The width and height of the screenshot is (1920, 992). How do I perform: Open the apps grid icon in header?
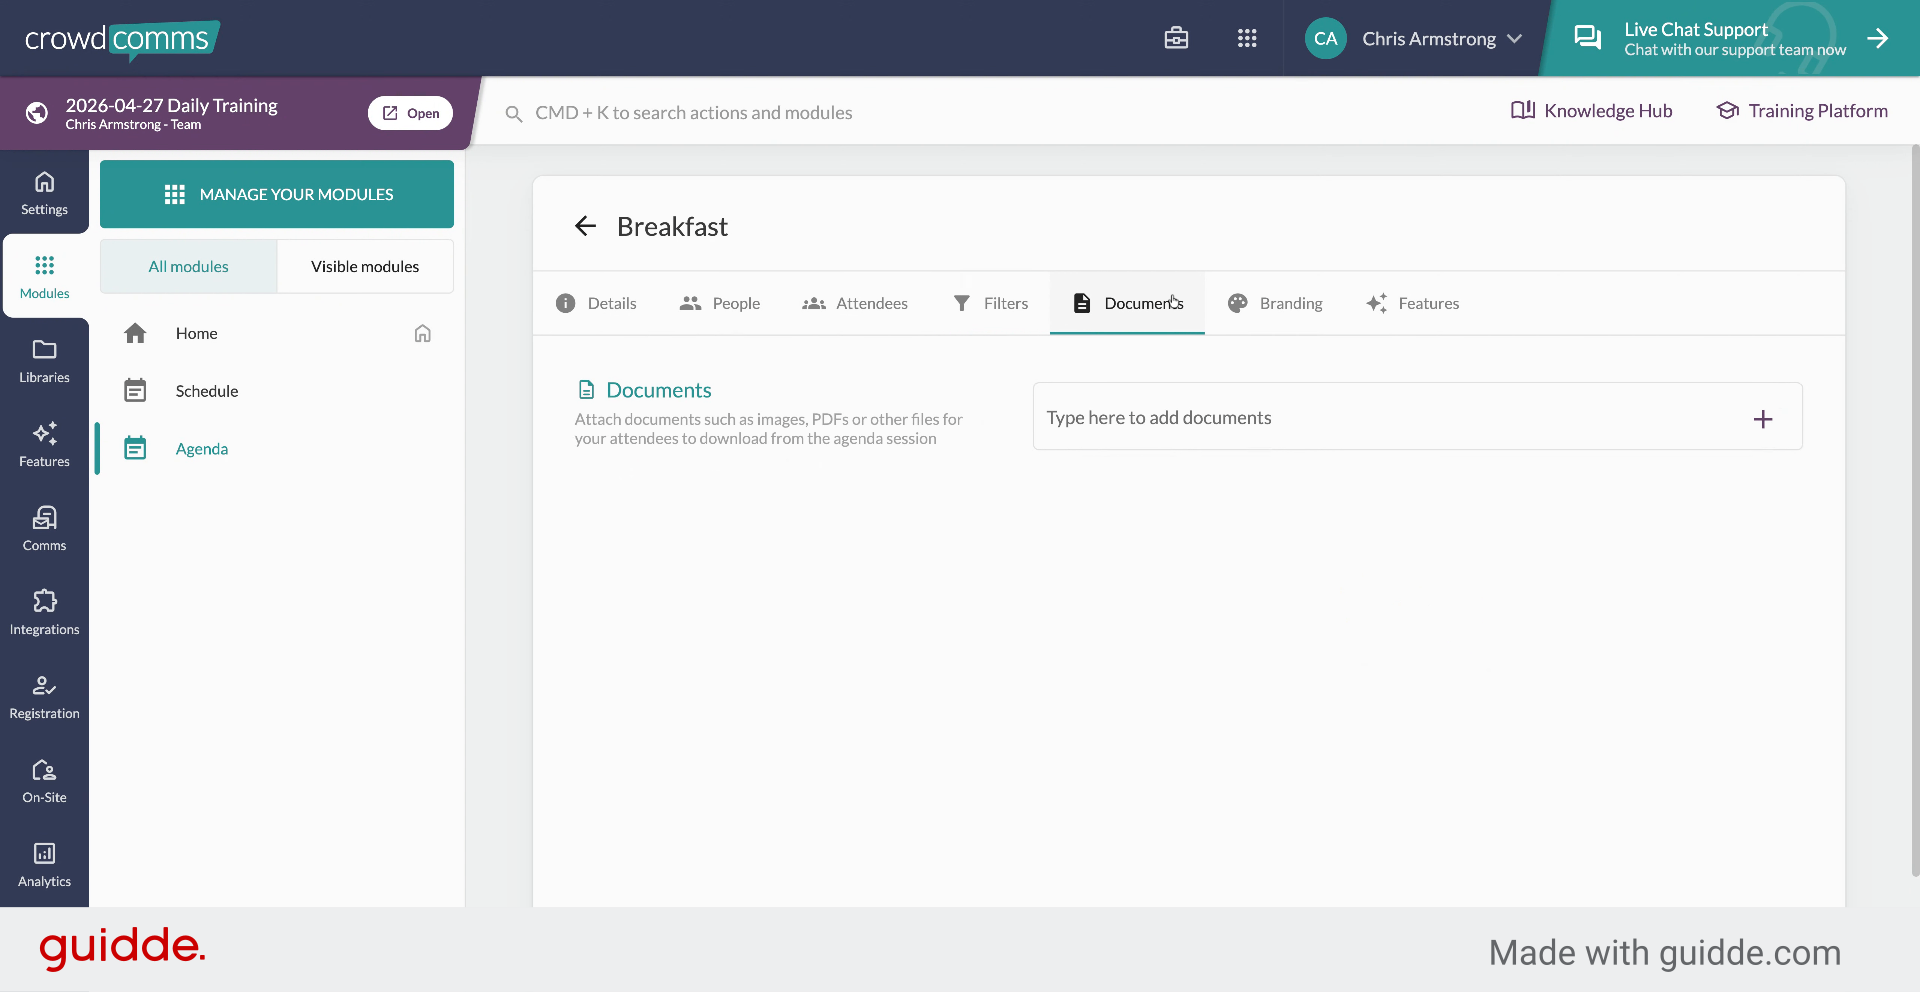click(1247, 38)
